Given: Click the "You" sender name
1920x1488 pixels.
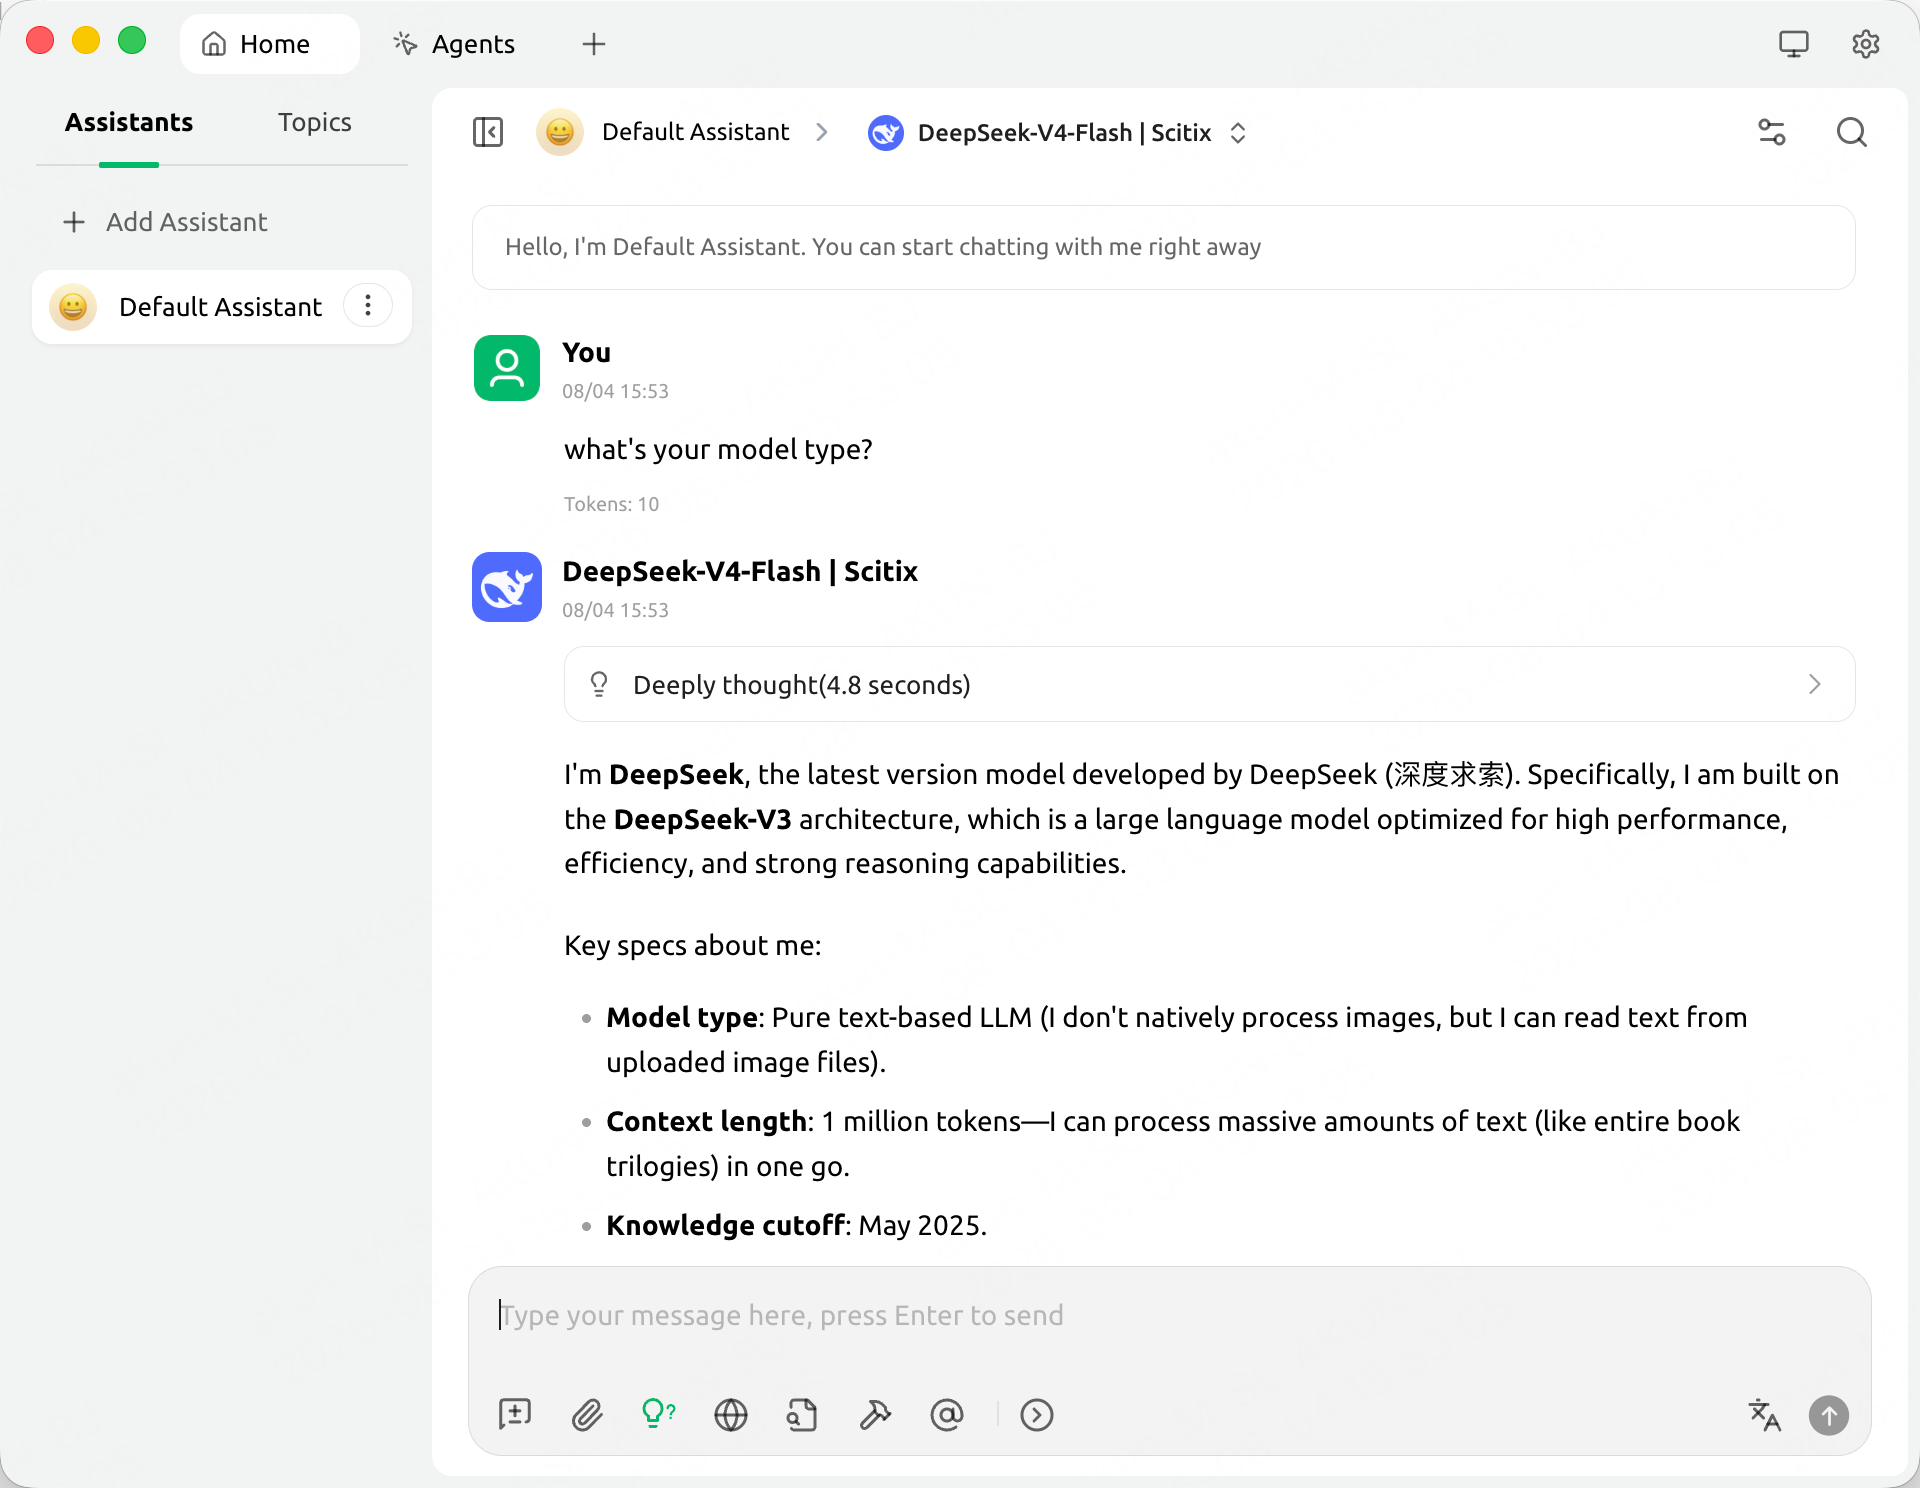Looking at the screenshot, I should pos(587,353).
